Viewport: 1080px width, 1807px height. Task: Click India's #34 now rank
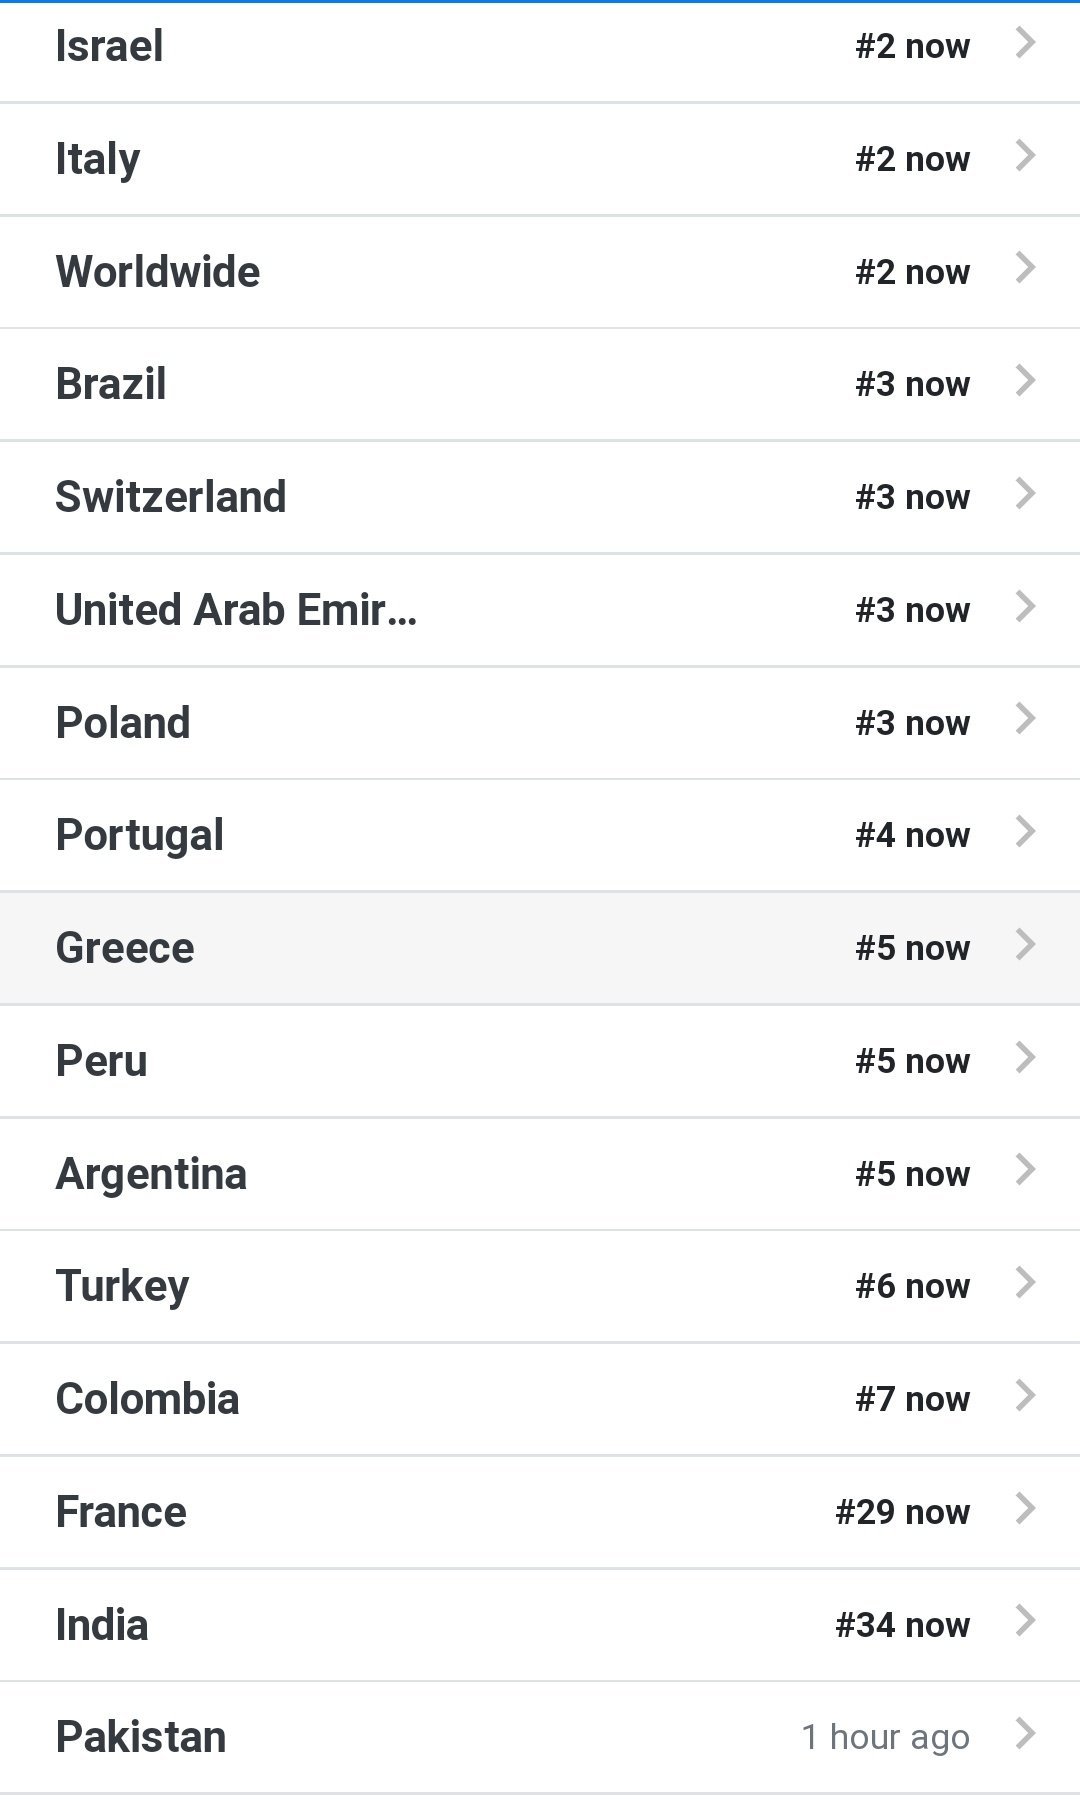902,1625
